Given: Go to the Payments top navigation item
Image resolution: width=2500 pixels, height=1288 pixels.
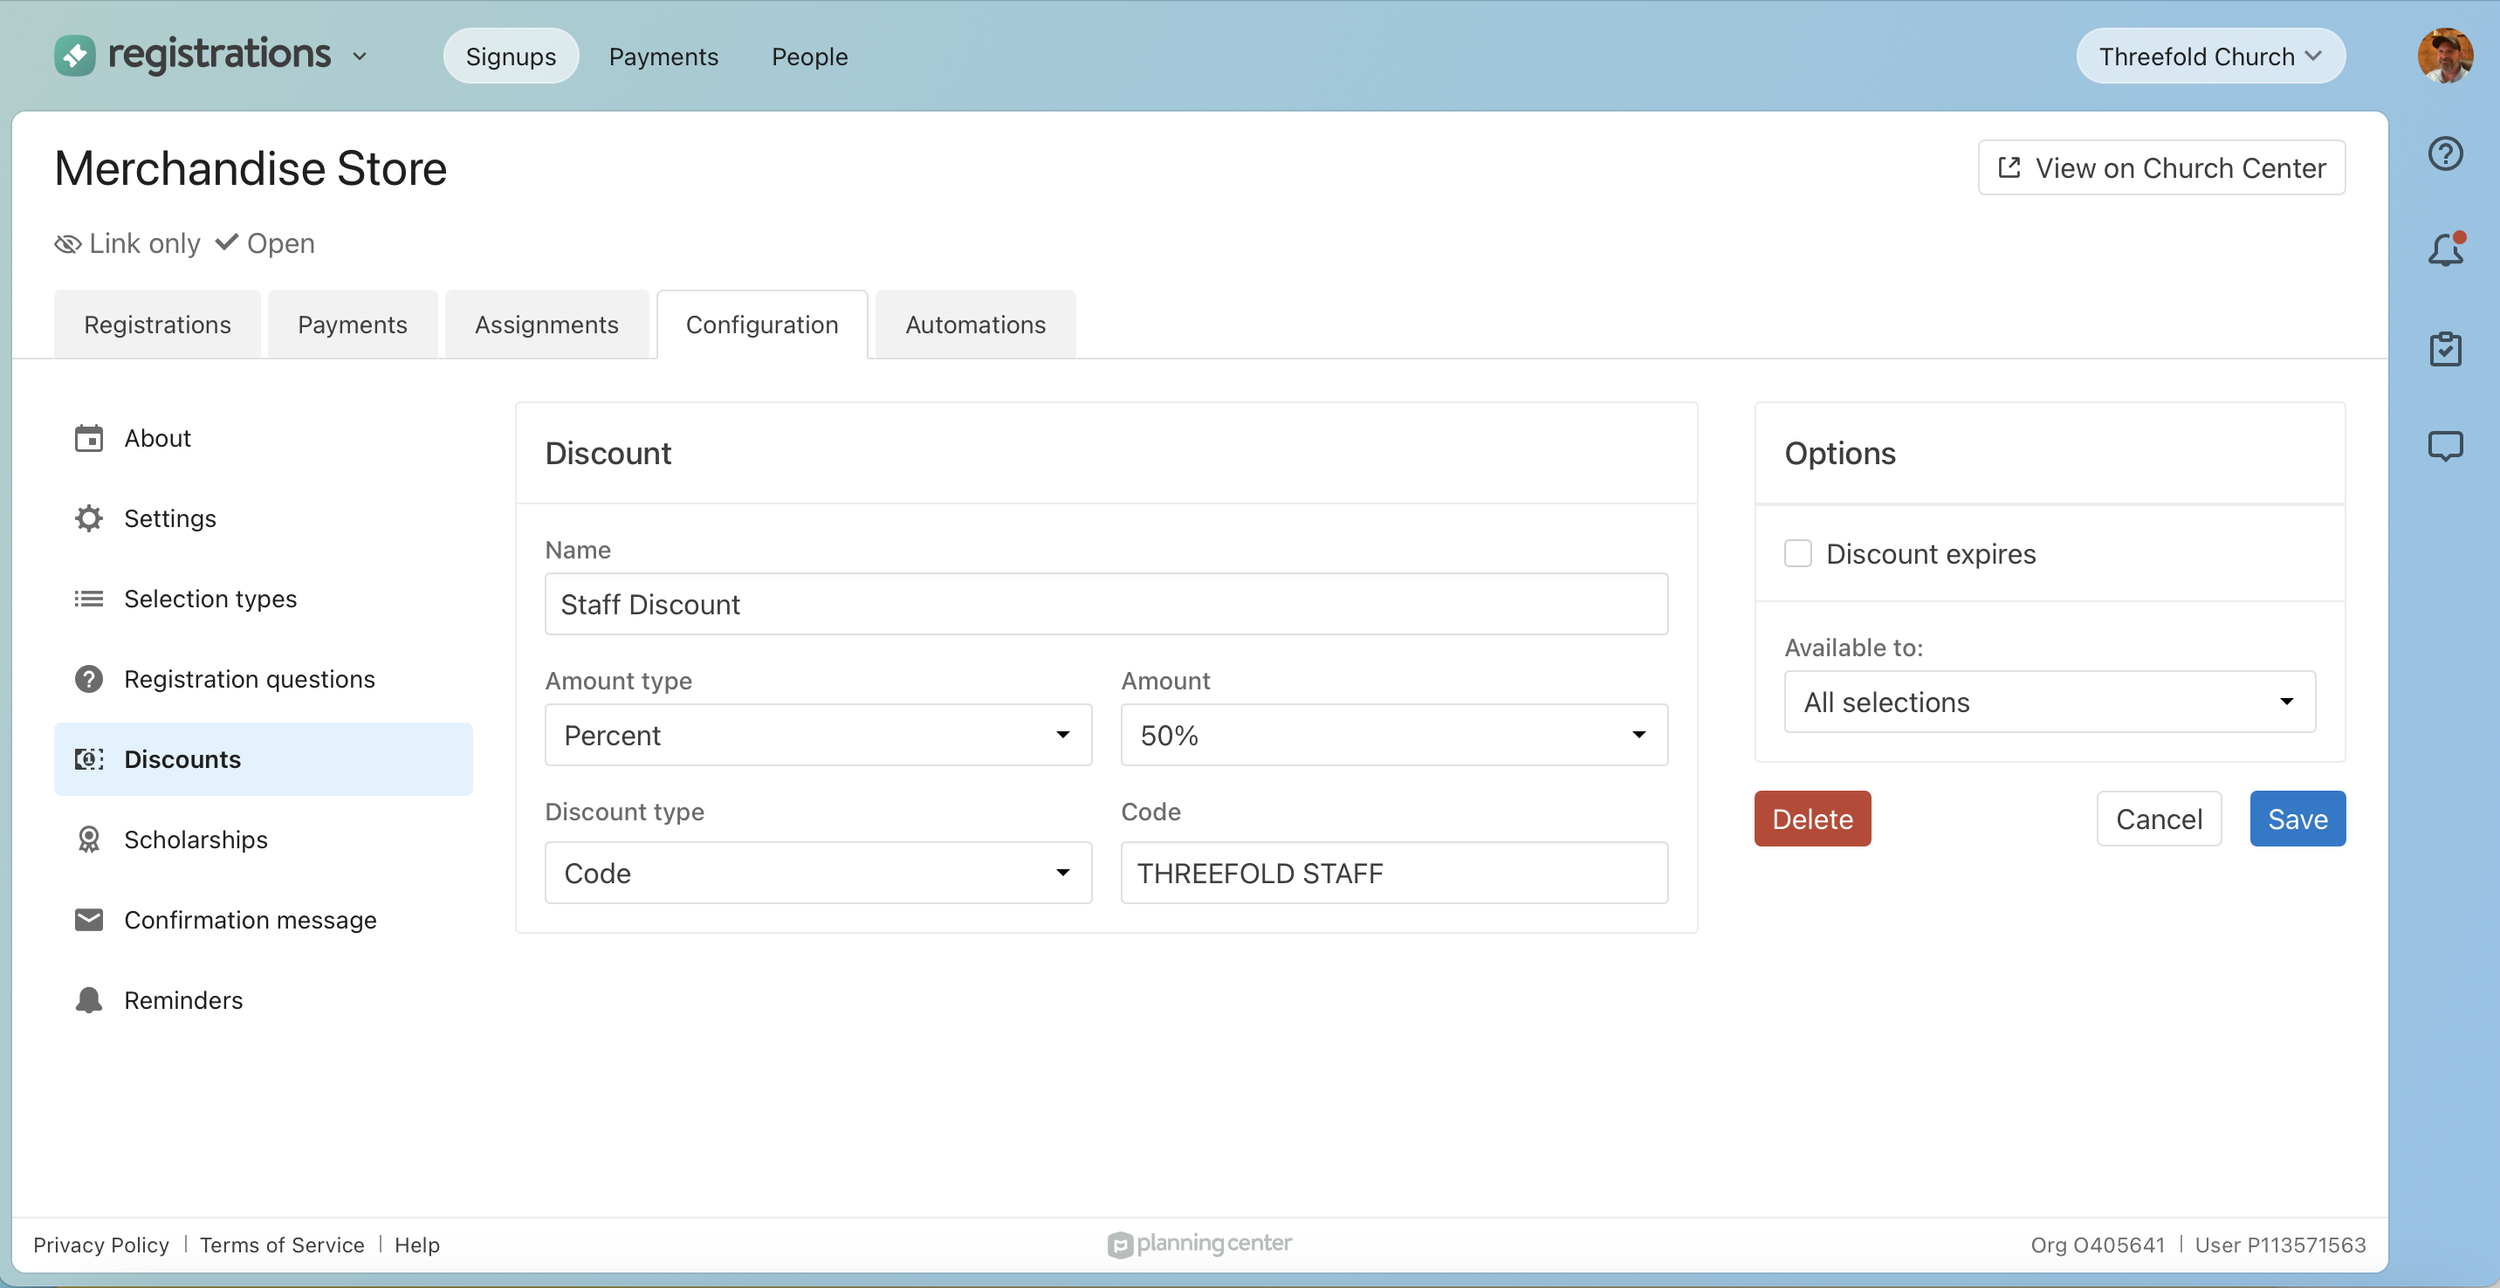Looking at the screenshot, I should 663,57.
